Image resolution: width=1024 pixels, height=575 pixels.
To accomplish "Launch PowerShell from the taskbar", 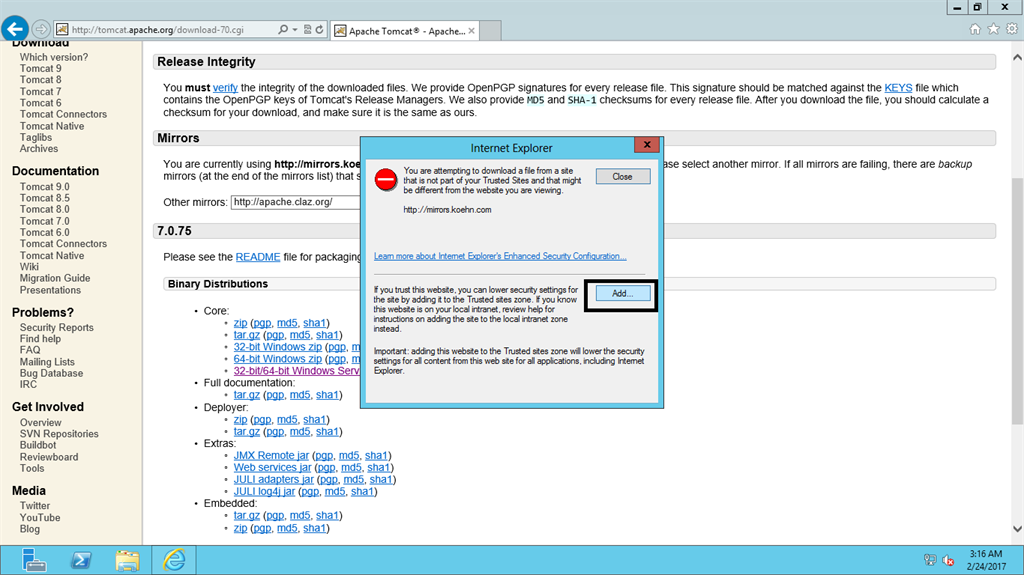I will 81,560.
